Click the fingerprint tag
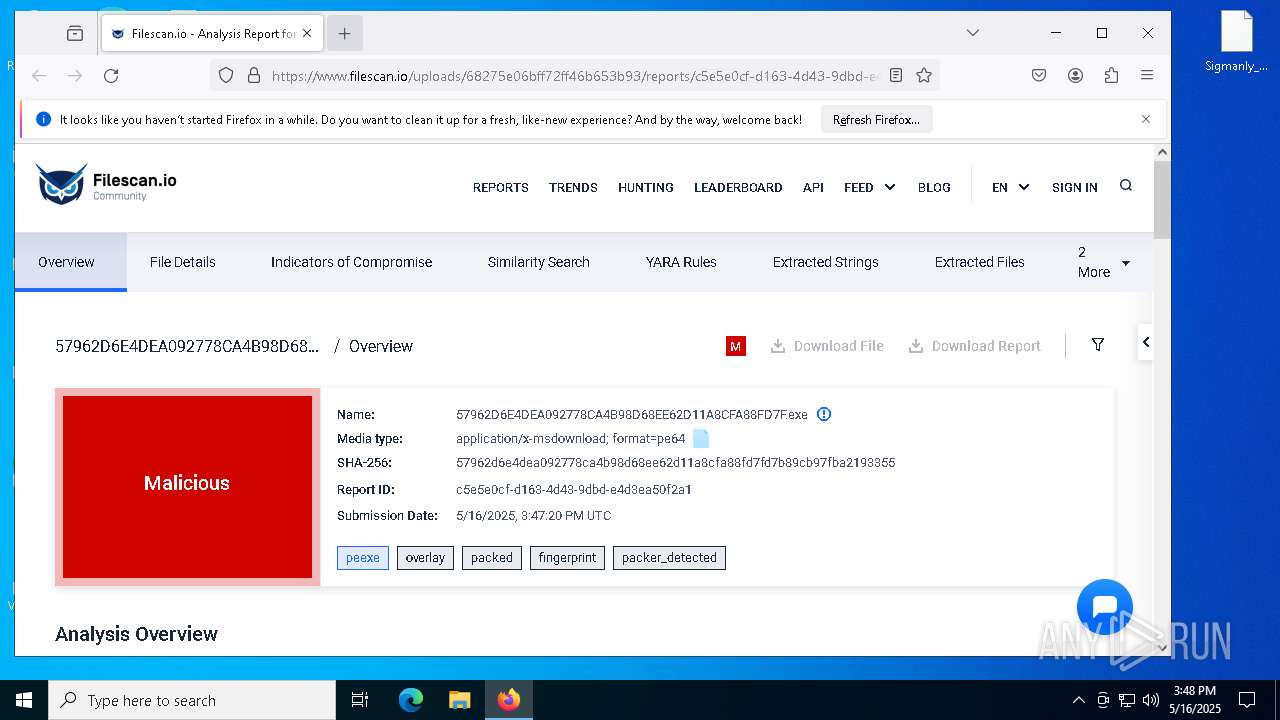This screenshot has height=720, width=1280. pos(567,558)
